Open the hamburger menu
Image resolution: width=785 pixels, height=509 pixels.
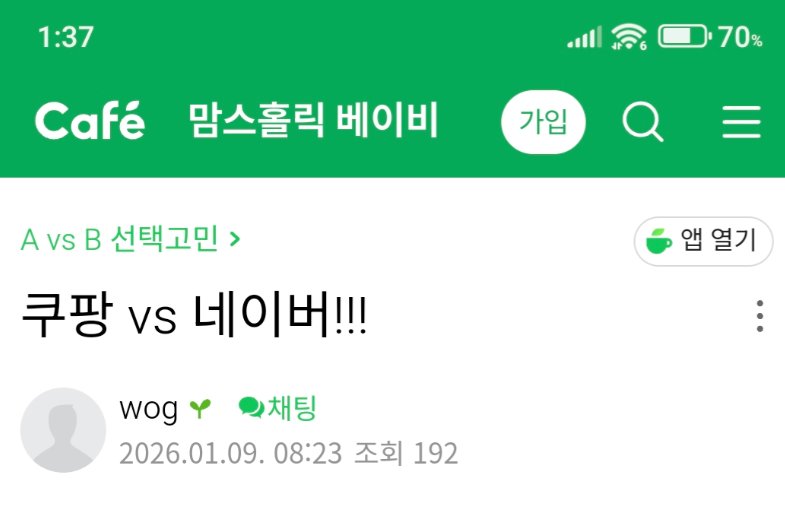[x=741, y=122]
